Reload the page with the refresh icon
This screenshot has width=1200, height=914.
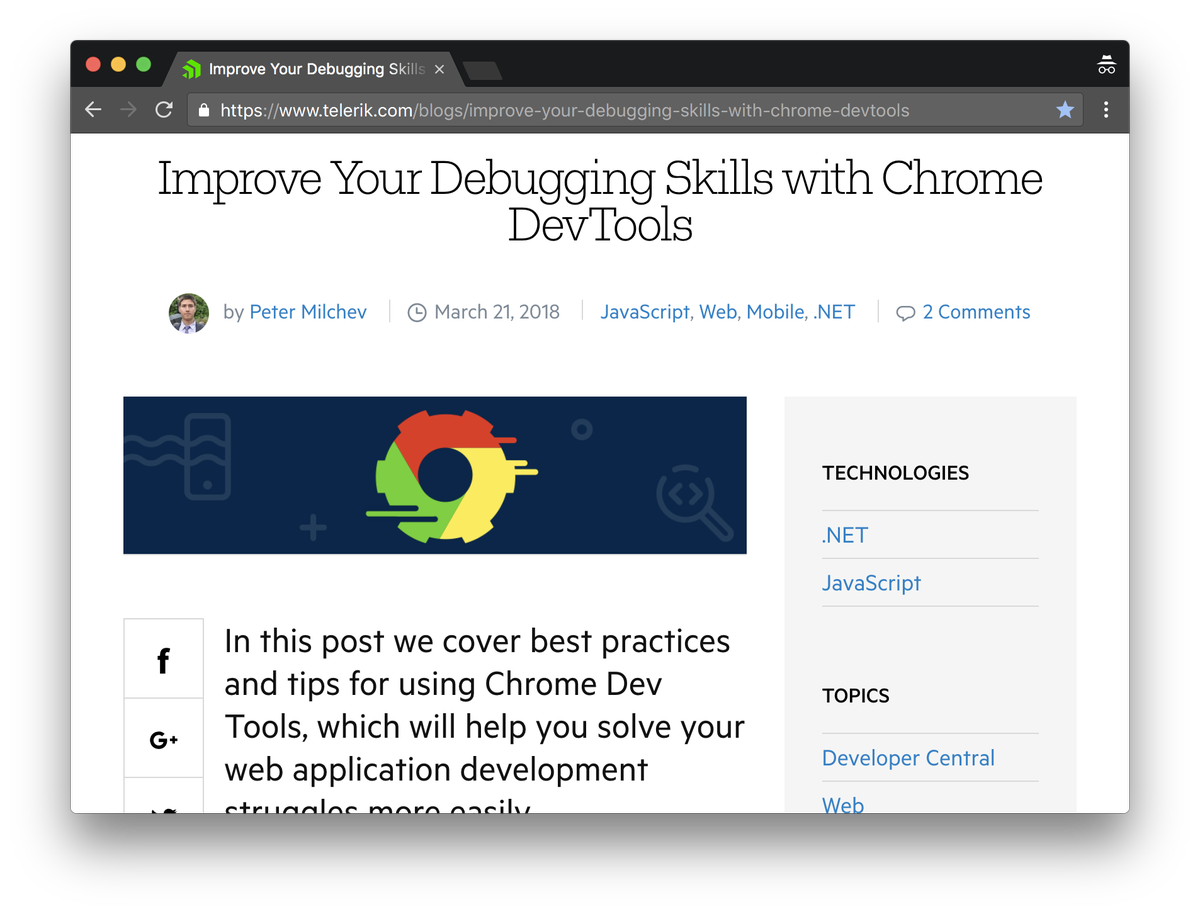[164, 110]
